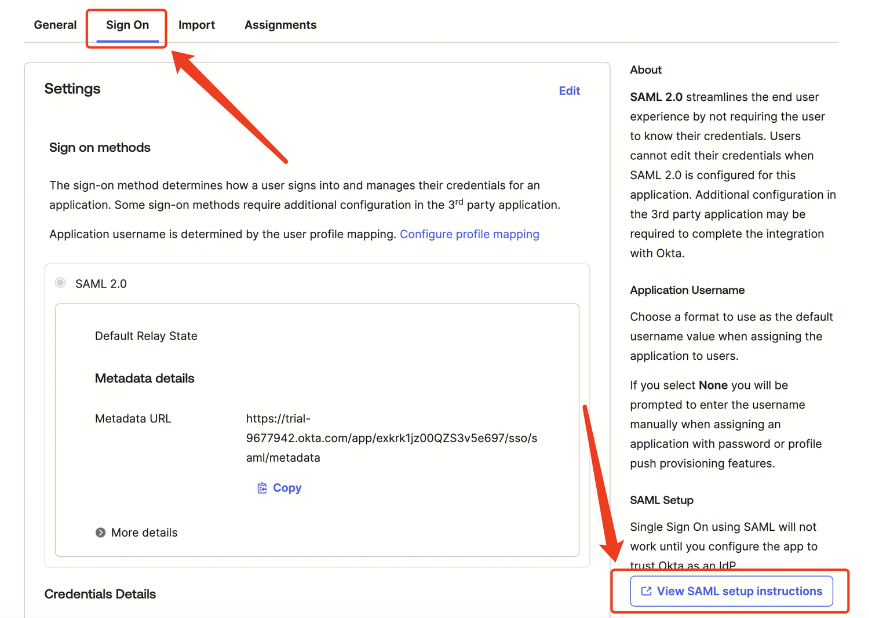This screenshot has height=618, width=869.
Task: Click the 'About' heading in sidebar
Action: coord(646,70)
